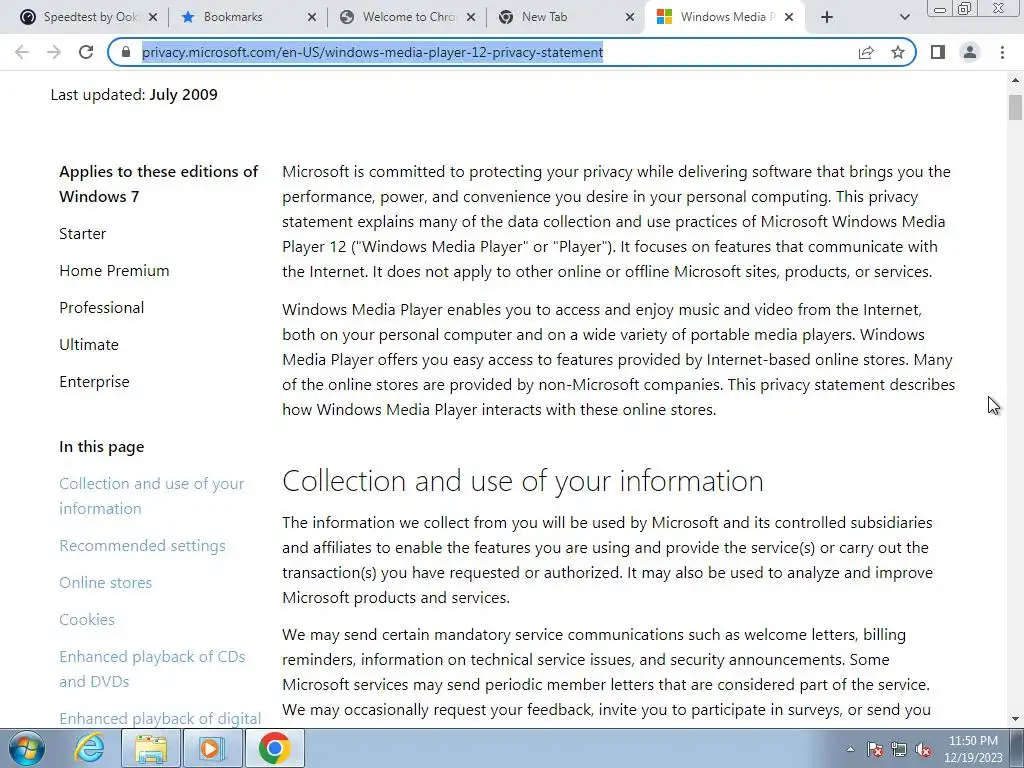The height and width of the screenshot is (768, 1024).
Task: Open Enhanced playback of digital link
Action: [x=160, y=718]
